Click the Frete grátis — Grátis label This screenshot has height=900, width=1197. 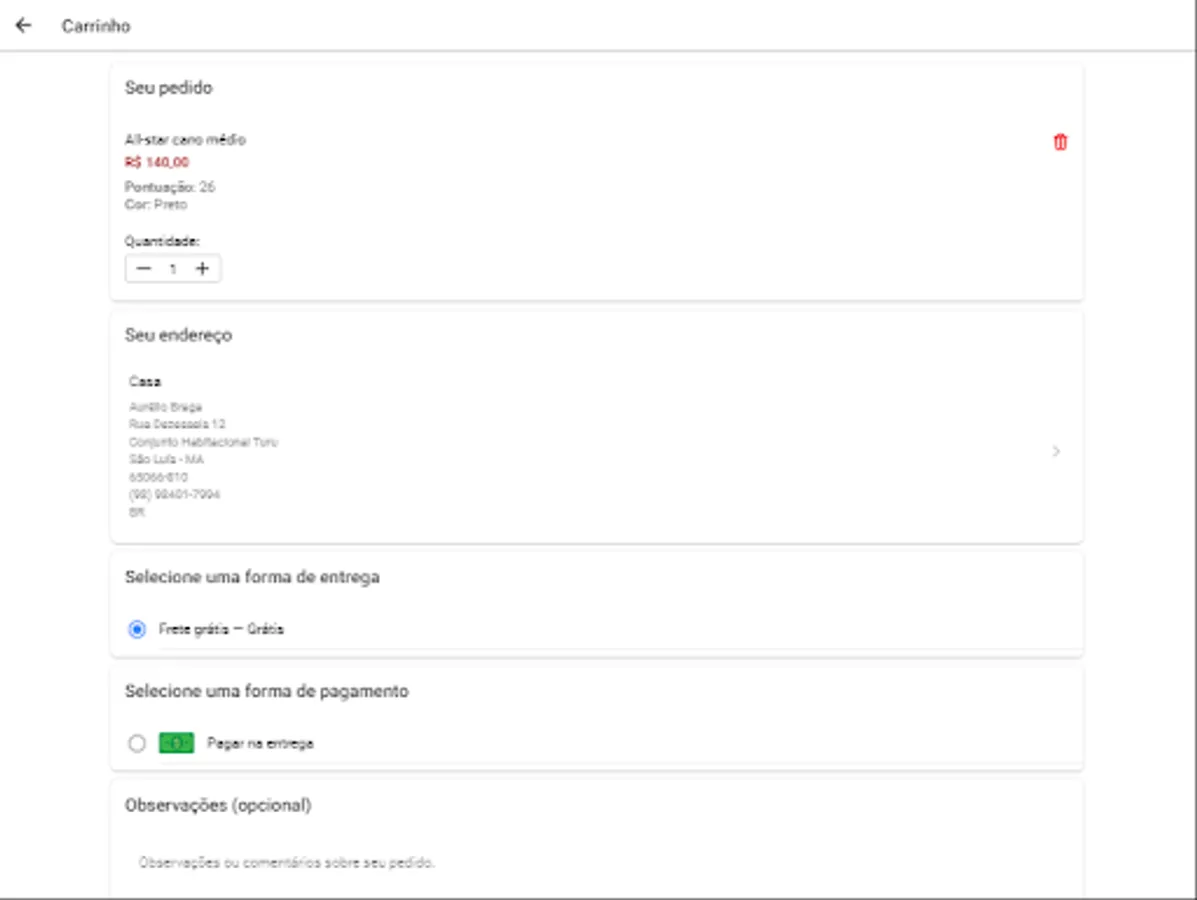coord(221,629)
